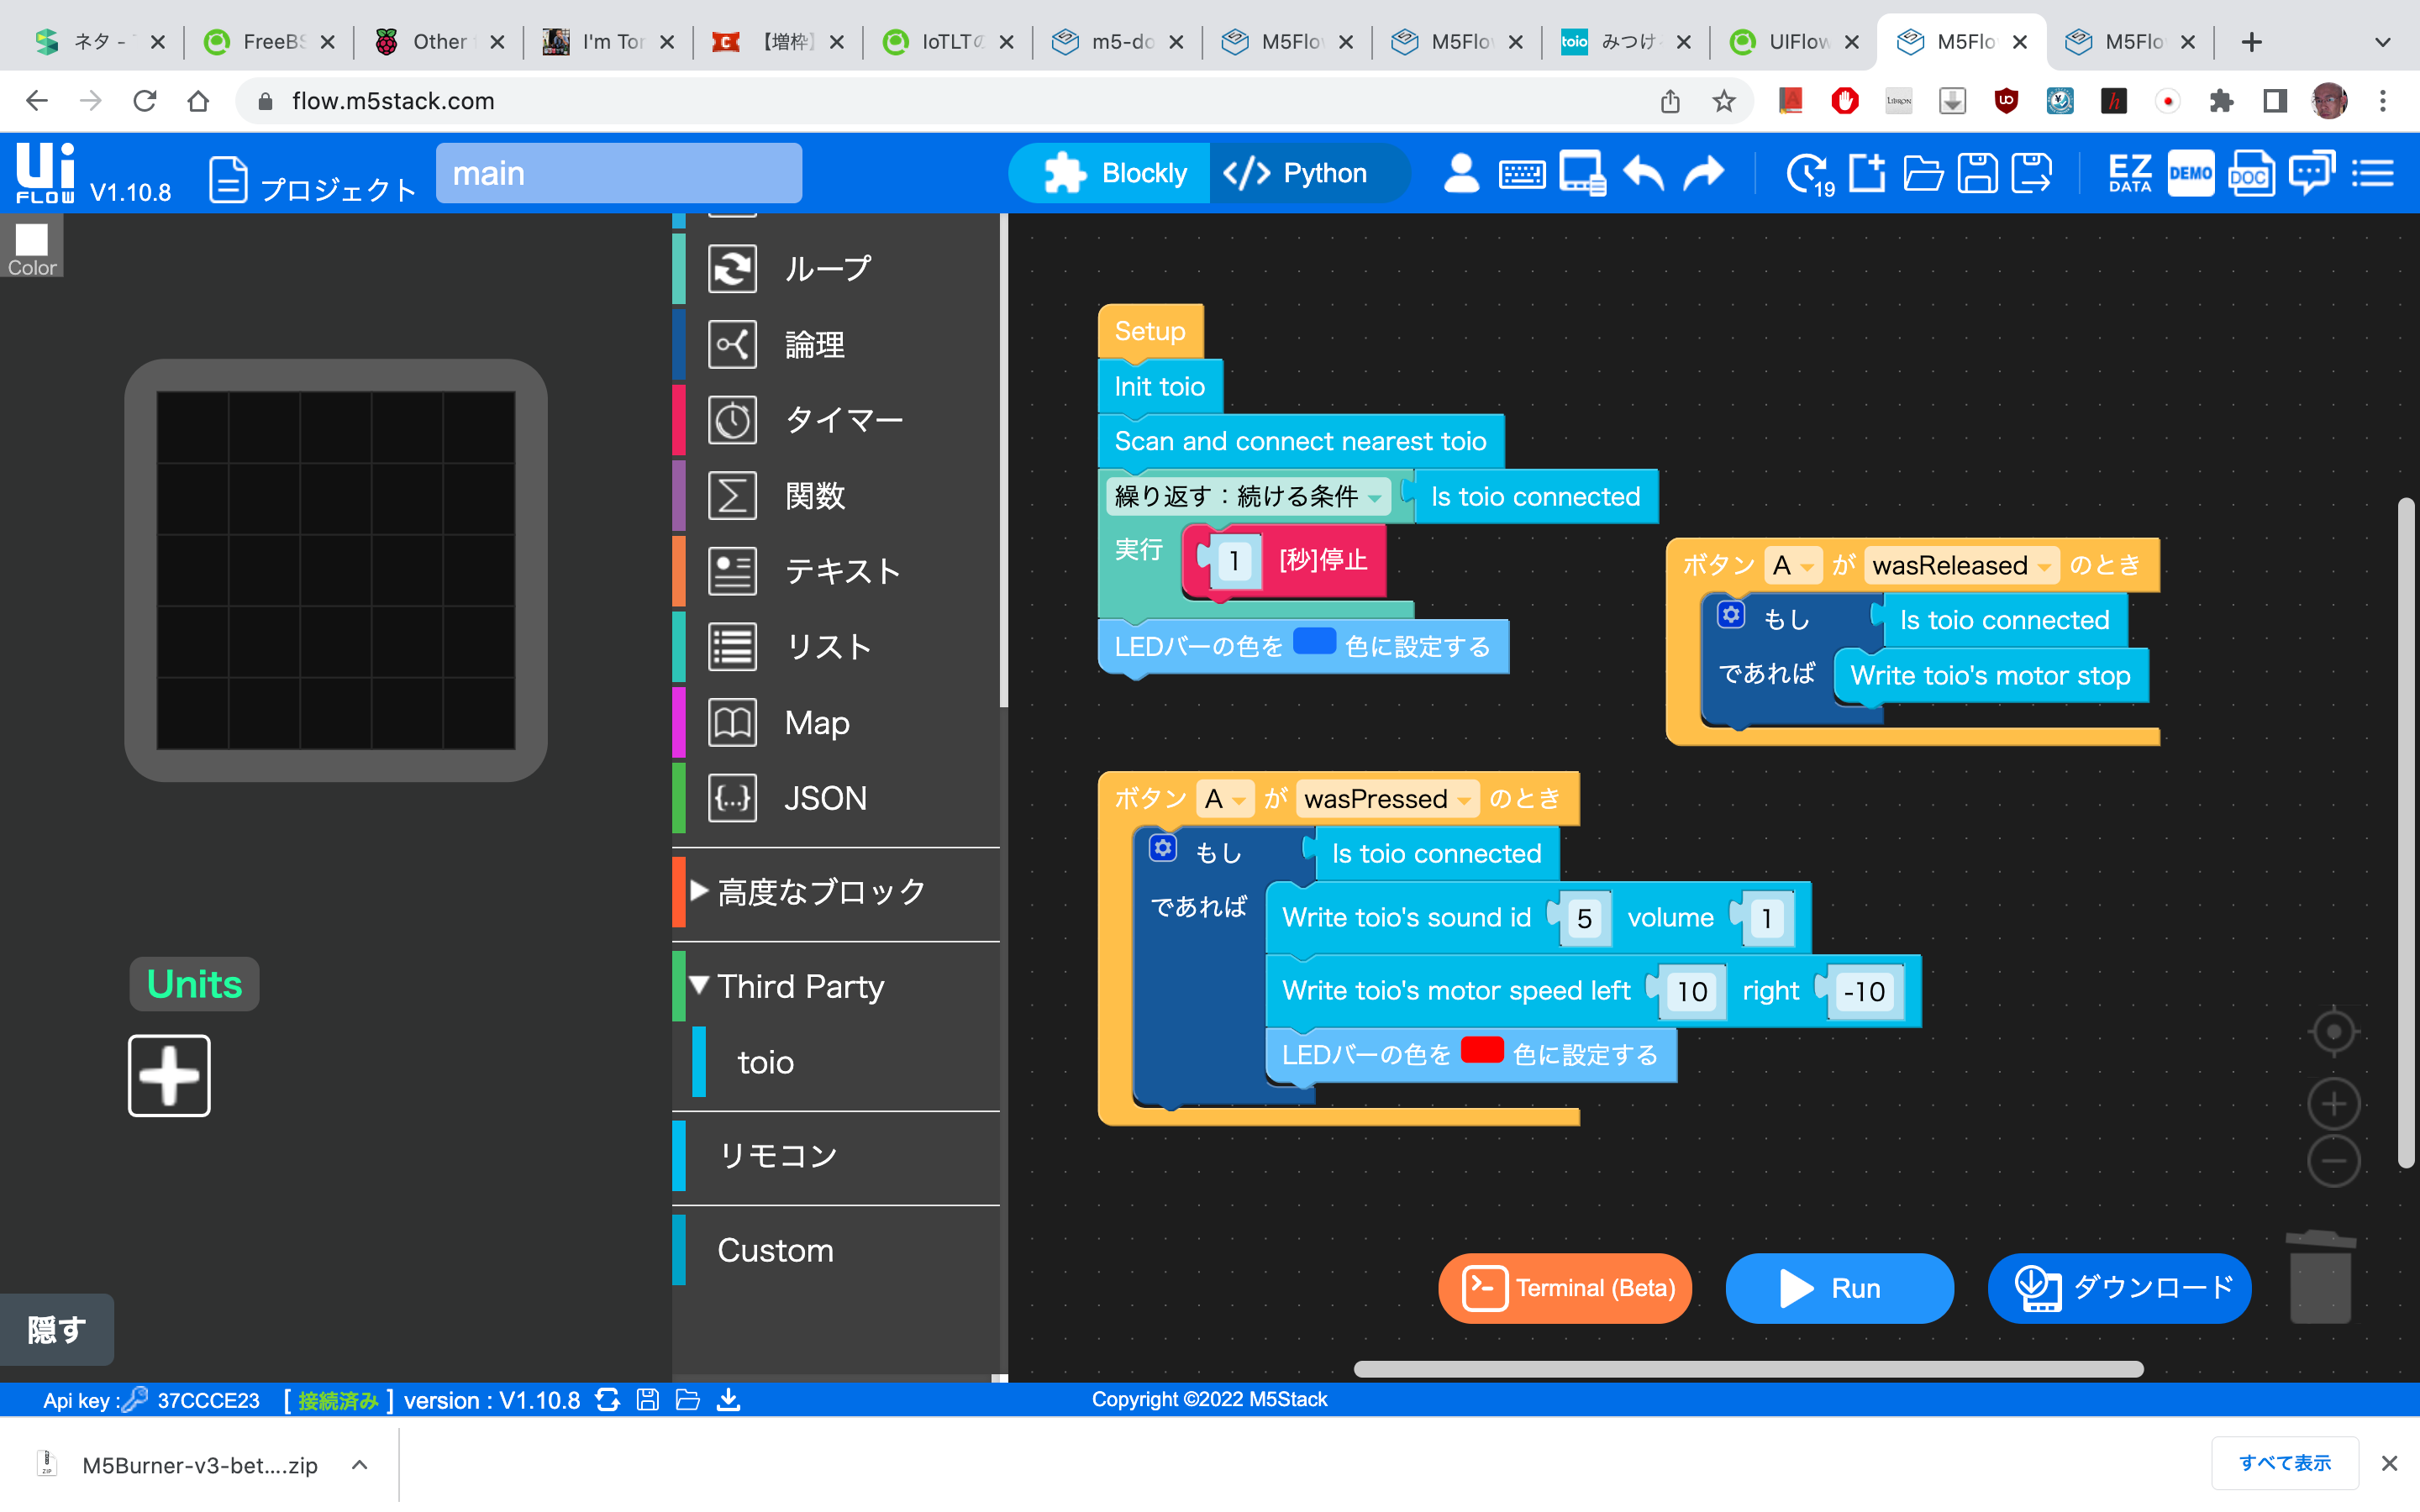
Task: Click the Save project icon
Action: [1978, 173]
